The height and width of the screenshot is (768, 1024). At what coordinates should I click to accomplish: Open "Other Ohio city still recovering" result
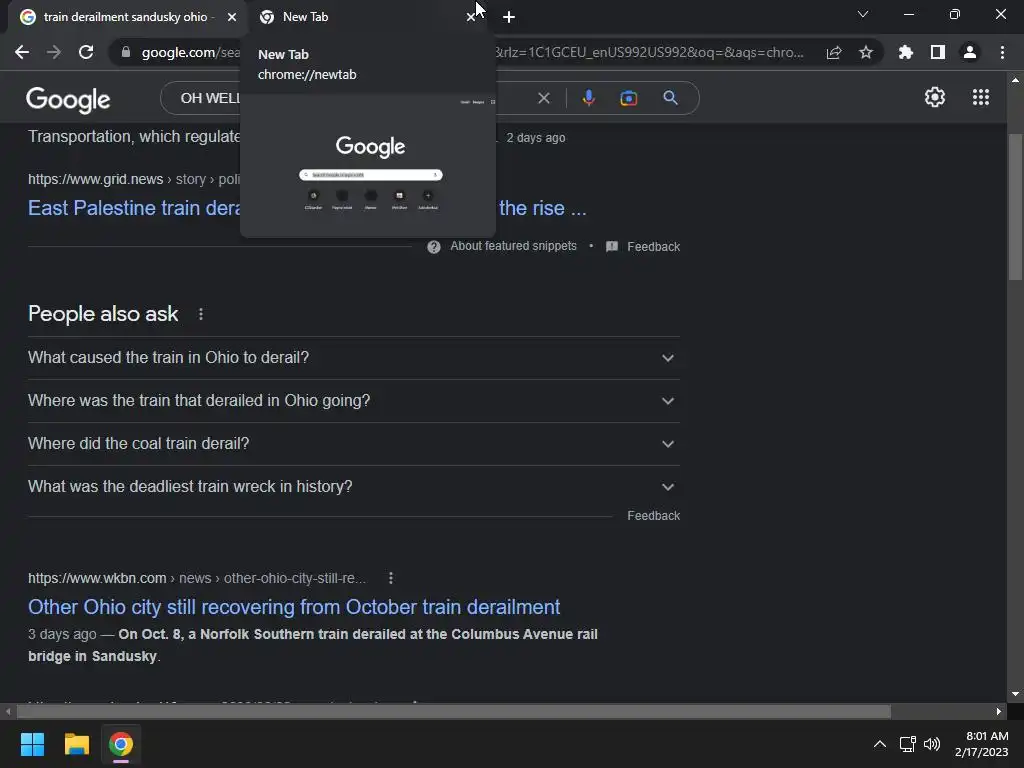click(x=294, y=607)
